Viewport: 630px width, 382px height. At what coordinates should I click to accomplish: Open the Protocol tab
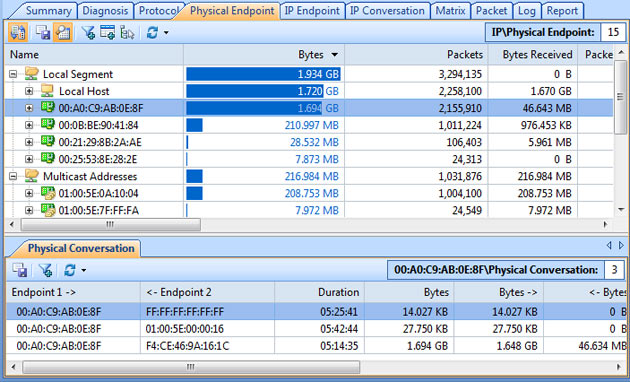[158, 11]
